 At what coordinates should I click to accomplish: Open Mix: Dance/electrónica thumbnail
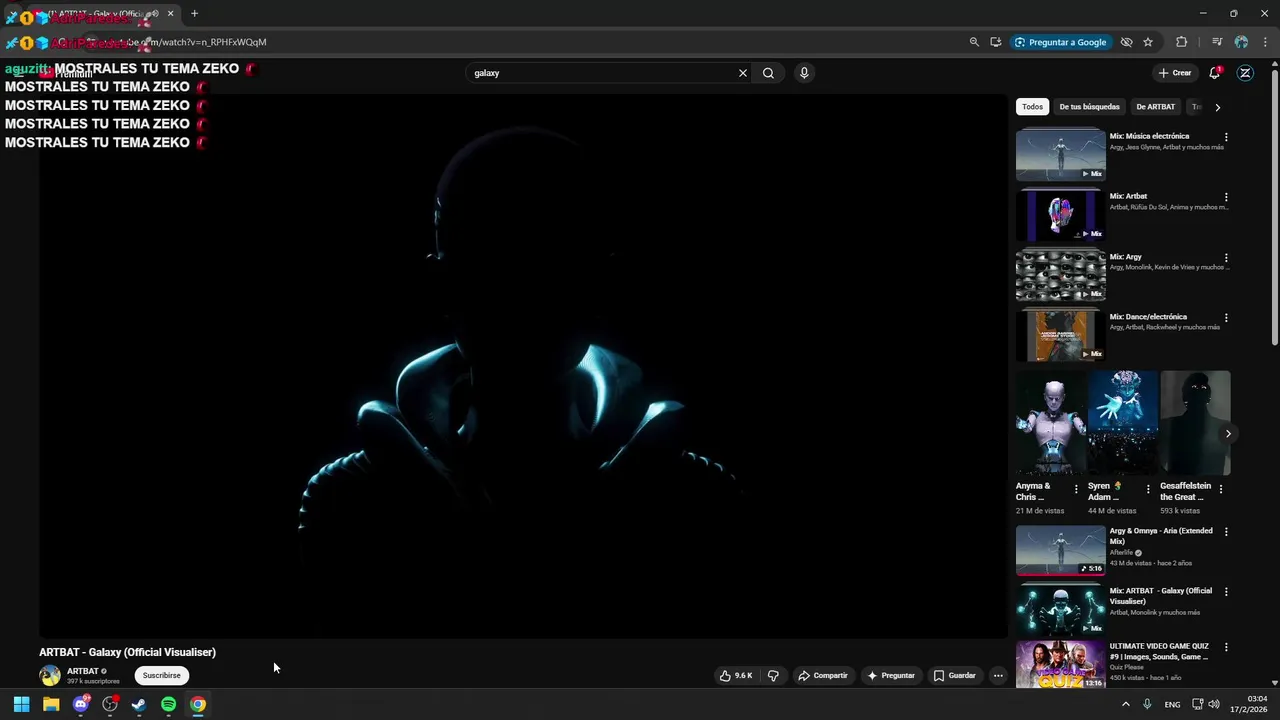coord(1061,335)
